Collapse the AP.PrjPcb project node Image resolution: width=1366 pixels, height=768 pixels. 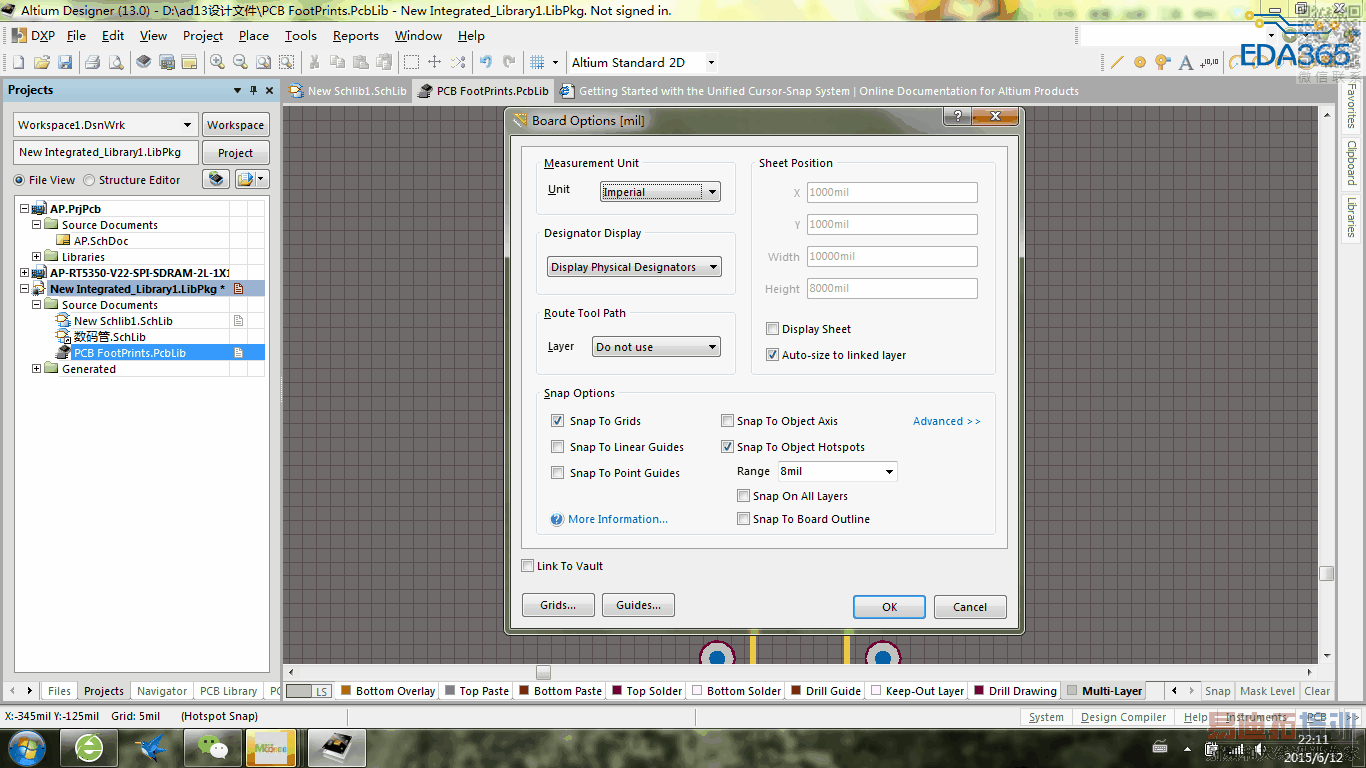[24, 209]
